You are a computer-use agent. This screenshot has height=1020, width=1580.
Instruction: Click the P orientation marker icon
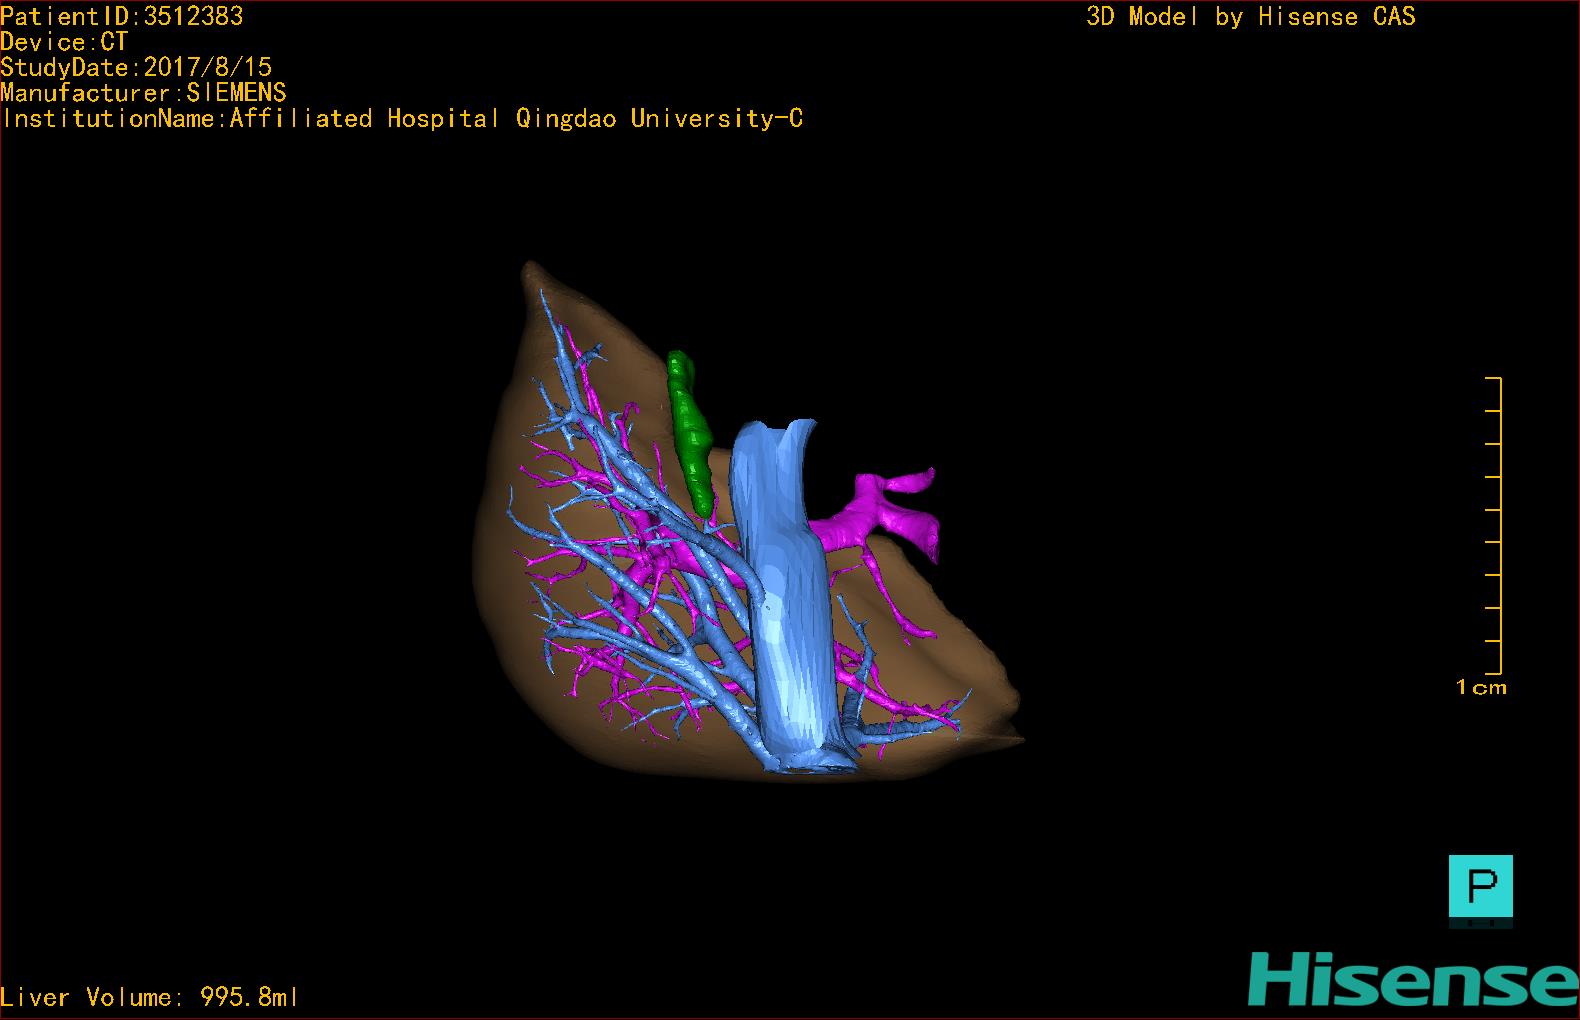(x=1480, y=890)
